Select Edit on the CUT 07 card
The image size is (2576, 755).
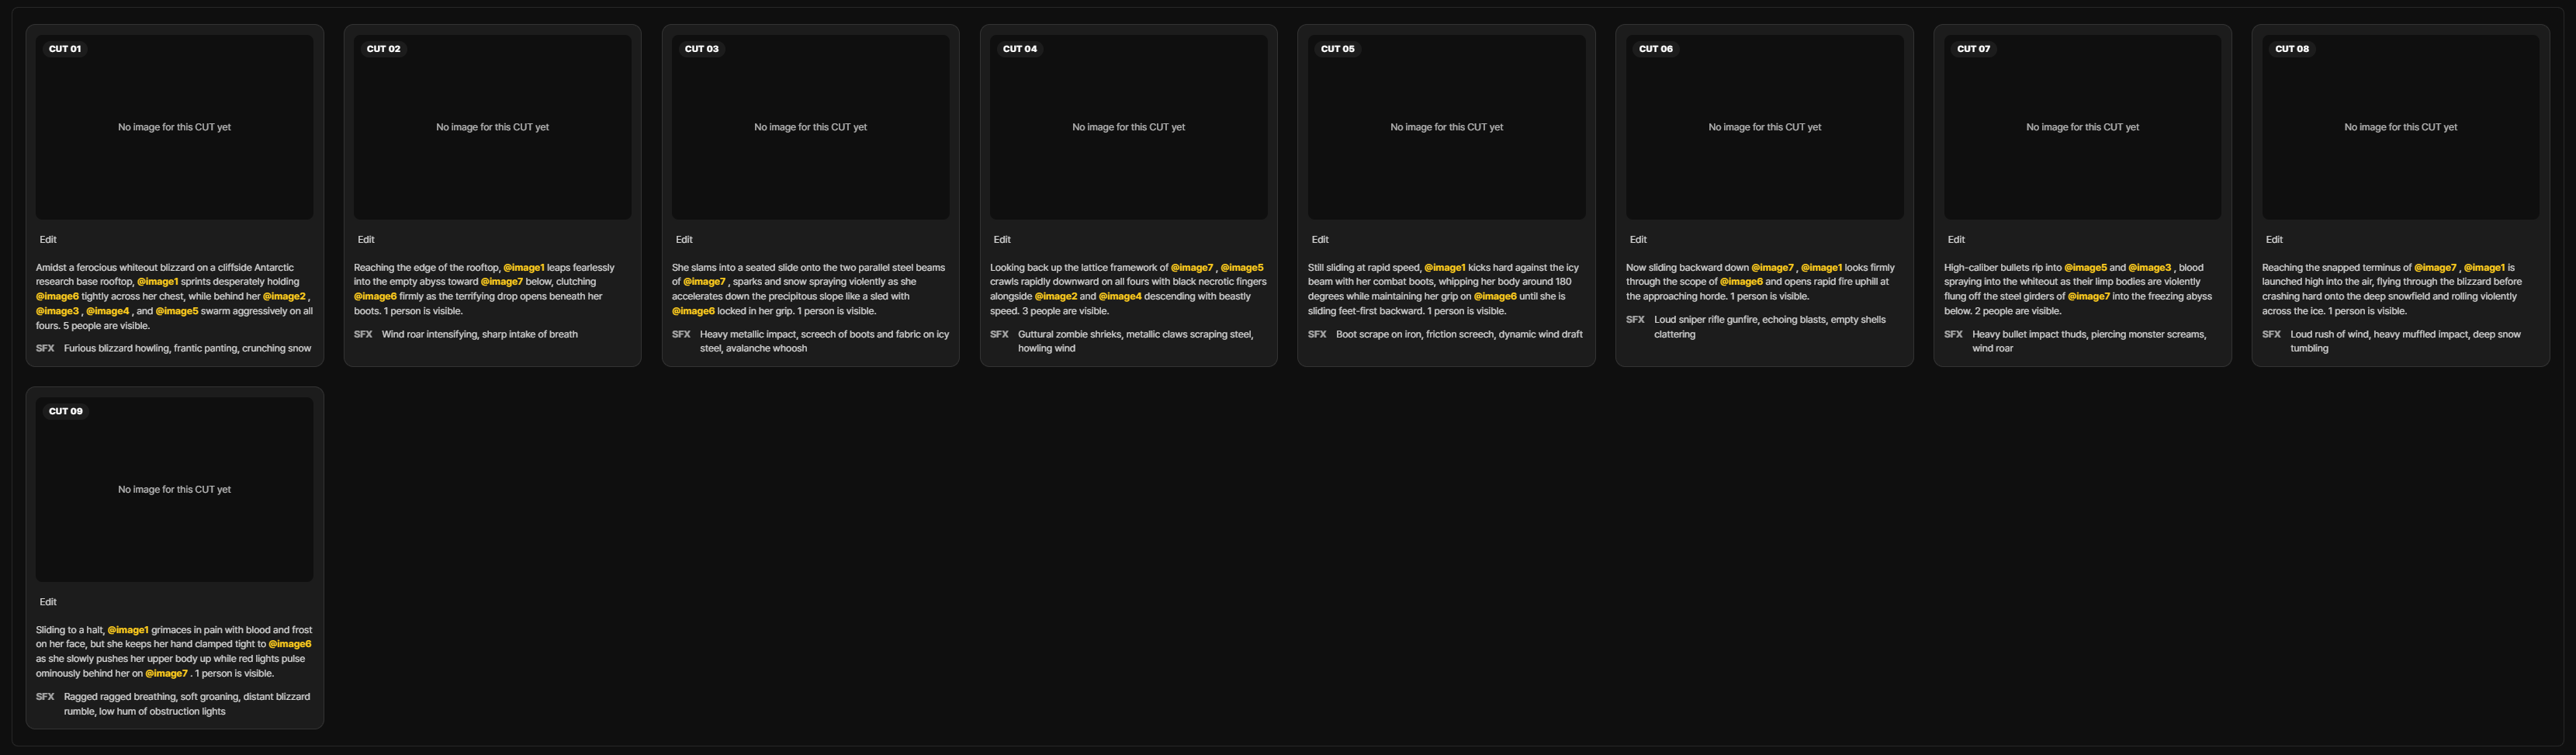click(x=1956, y=240)
